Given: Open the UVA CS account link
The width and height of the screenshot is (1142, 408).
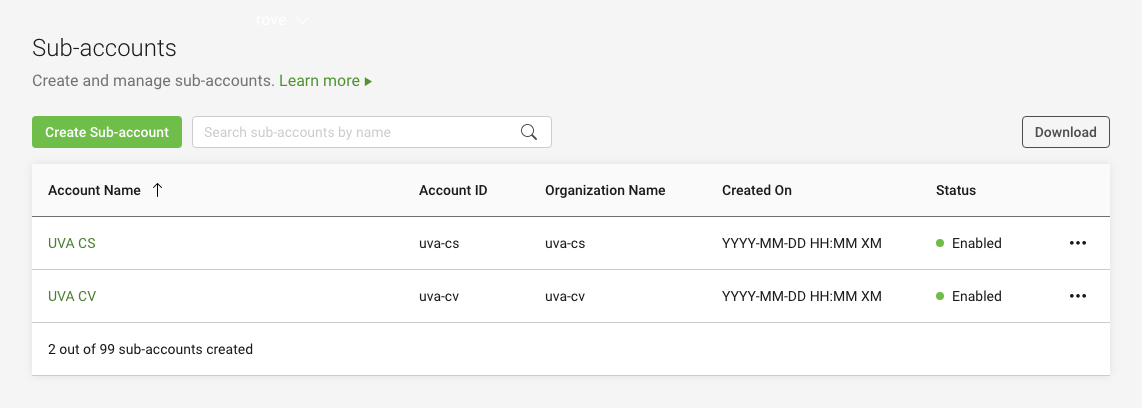Looking at the screenshot, I should tap(71, 243).
